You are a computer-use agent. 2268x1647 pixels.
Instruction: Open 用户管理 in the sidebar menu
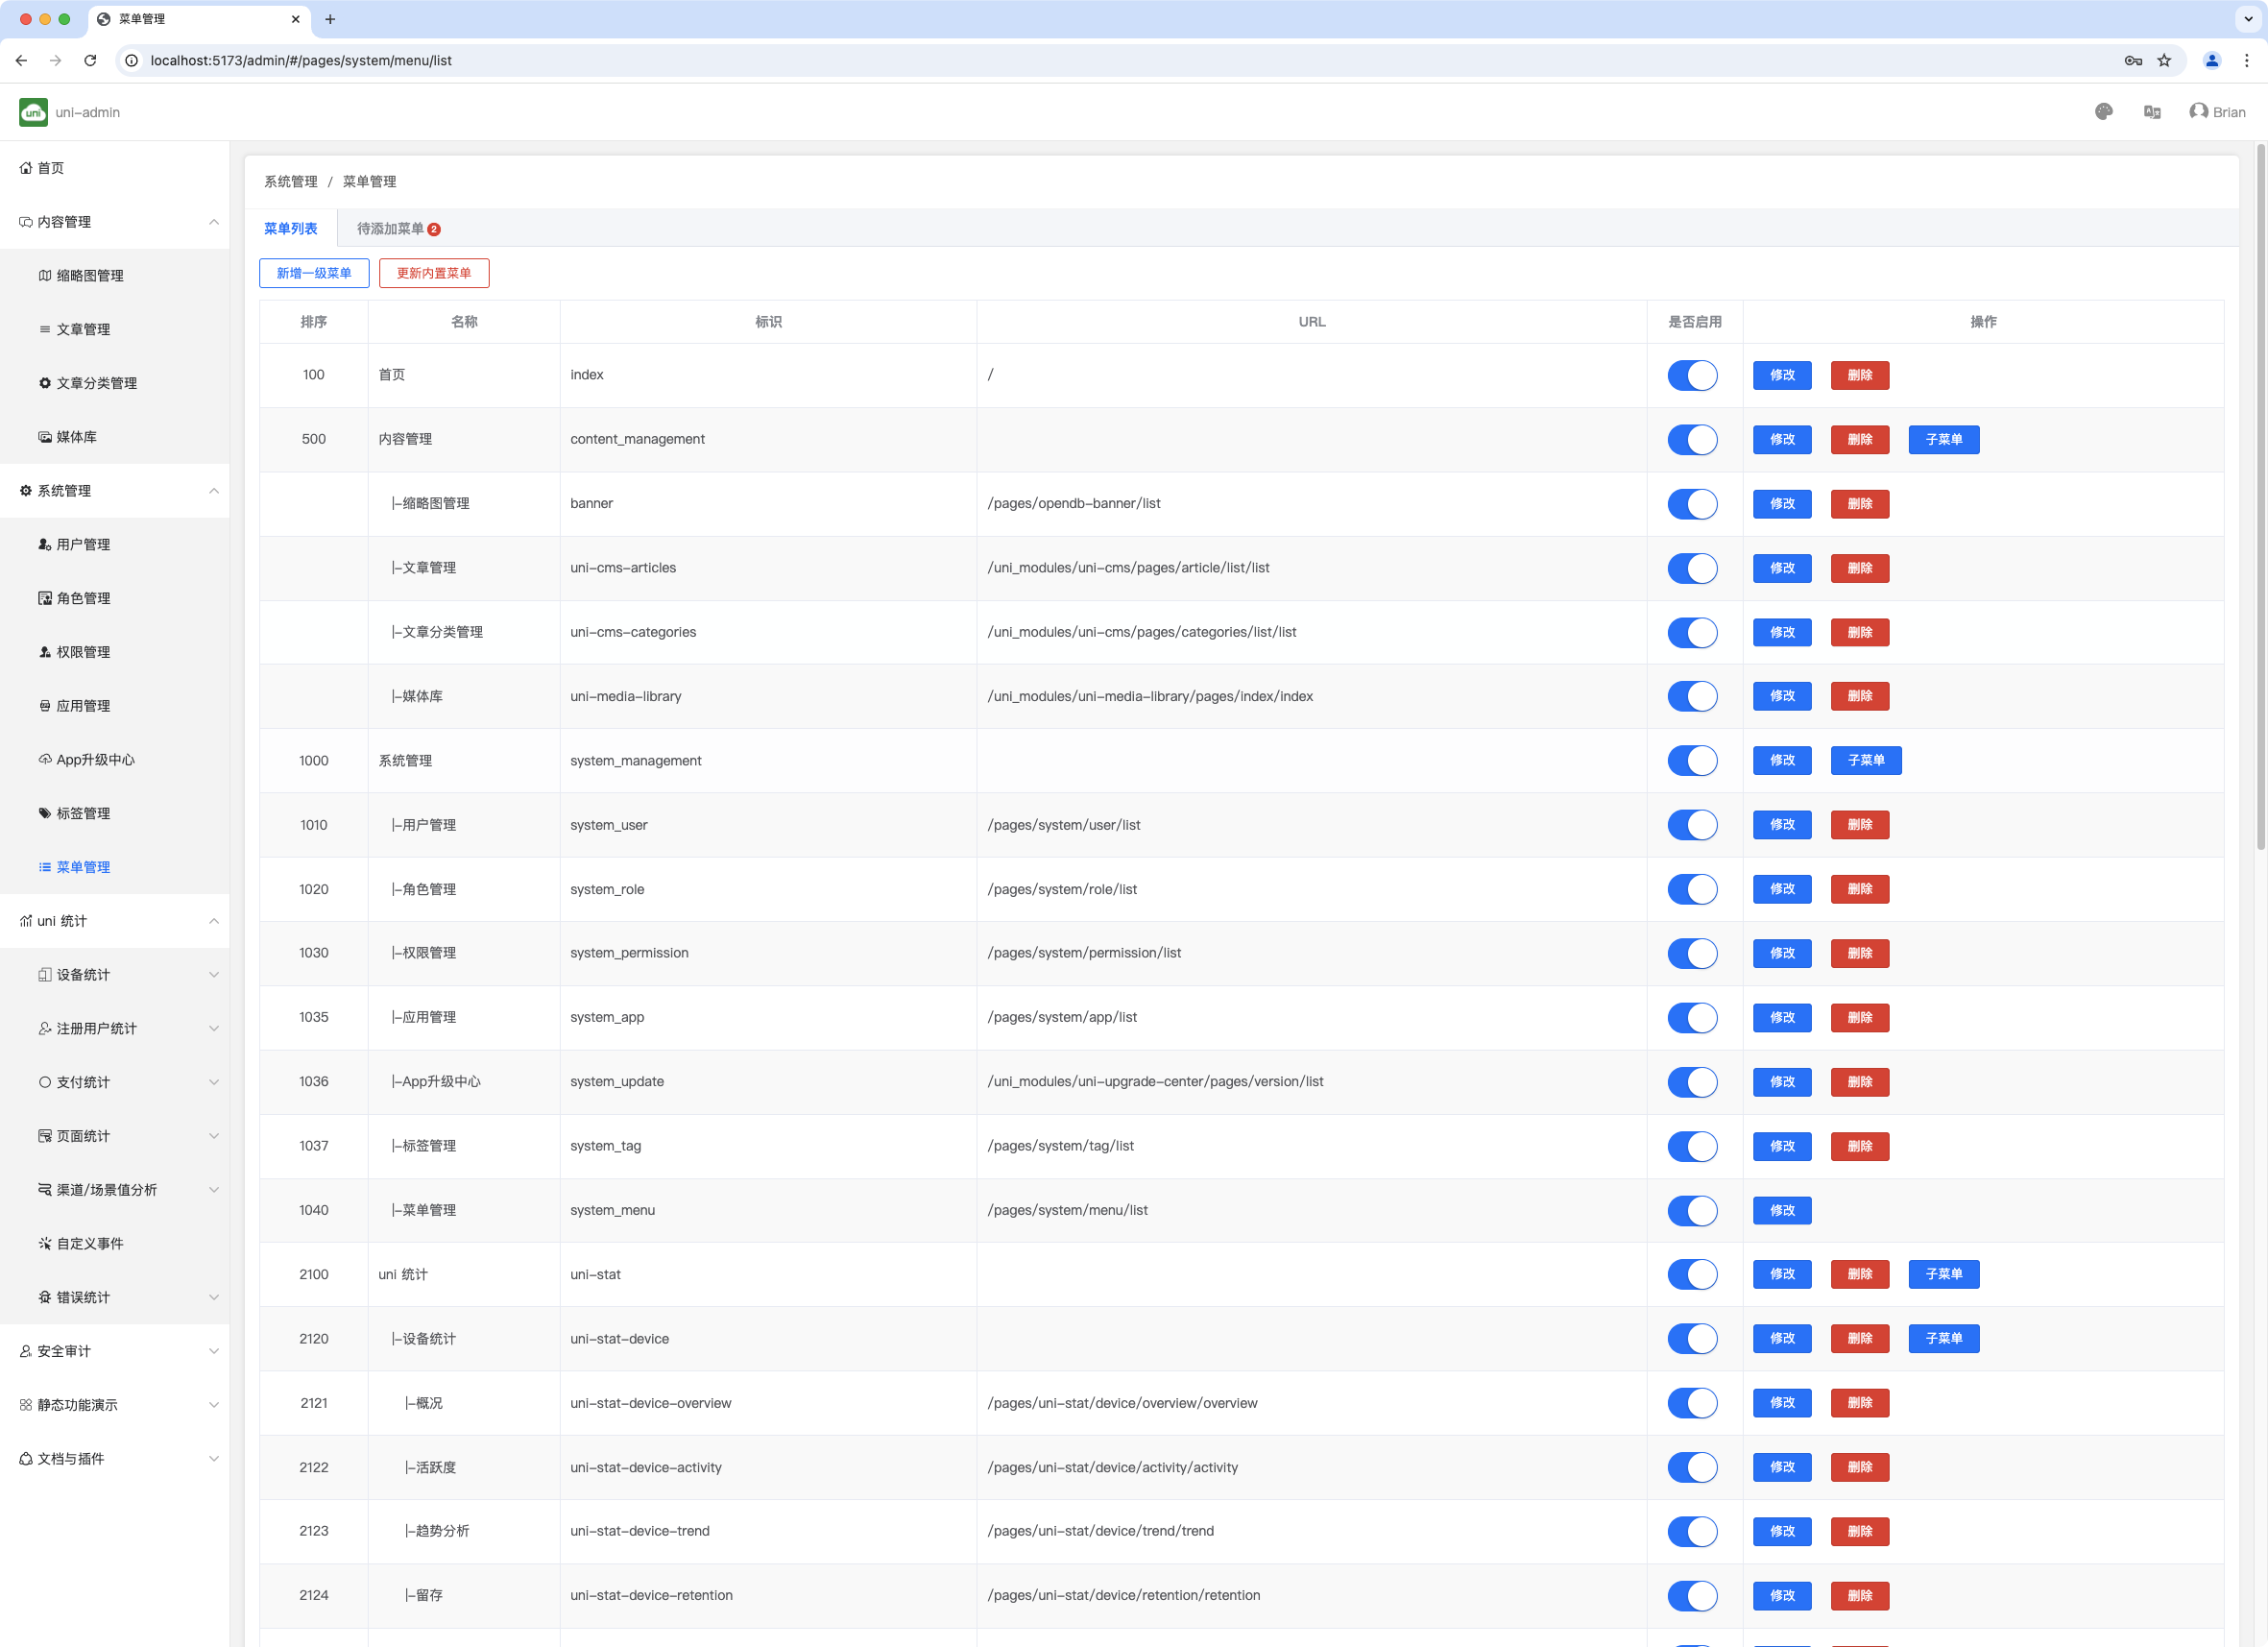(83, 545)
